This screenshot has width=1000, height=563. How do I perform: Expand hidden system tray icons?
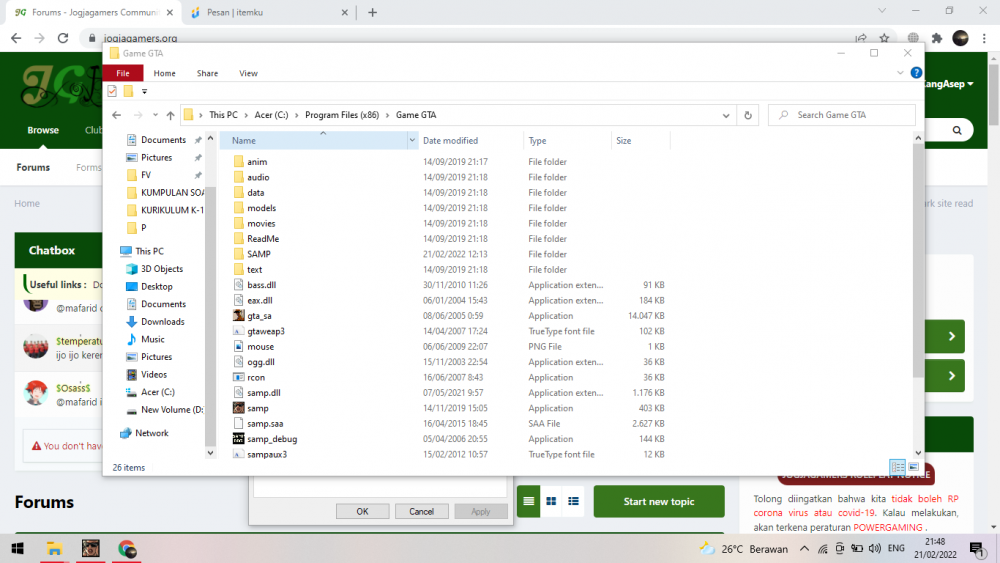click(x=804, y=548)
